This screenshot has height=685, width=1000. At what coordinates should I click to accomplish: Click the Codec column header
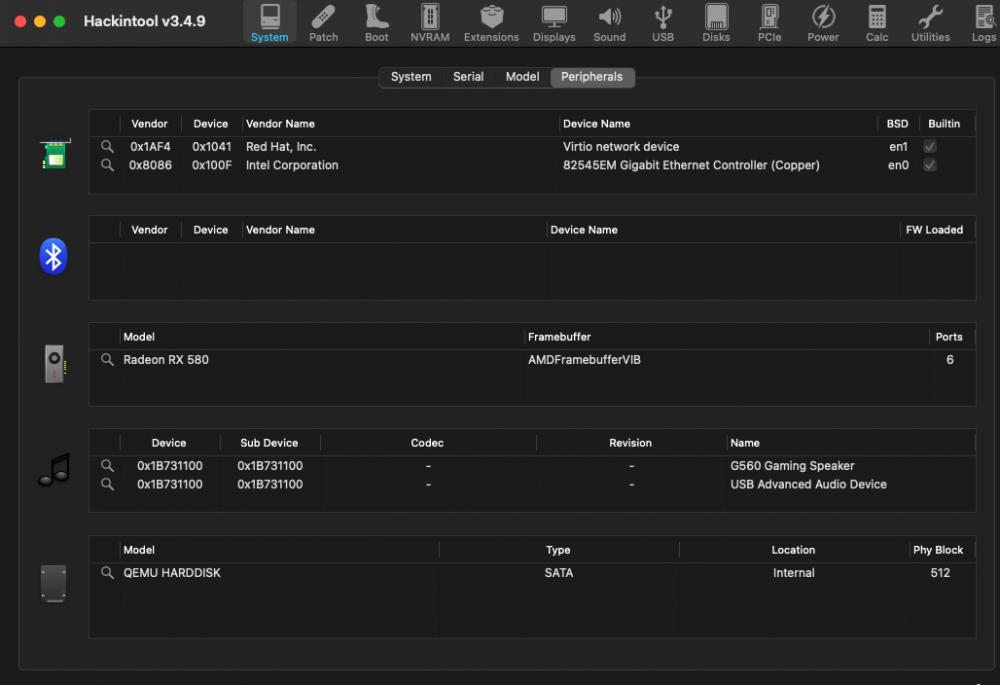pos(427,443)
